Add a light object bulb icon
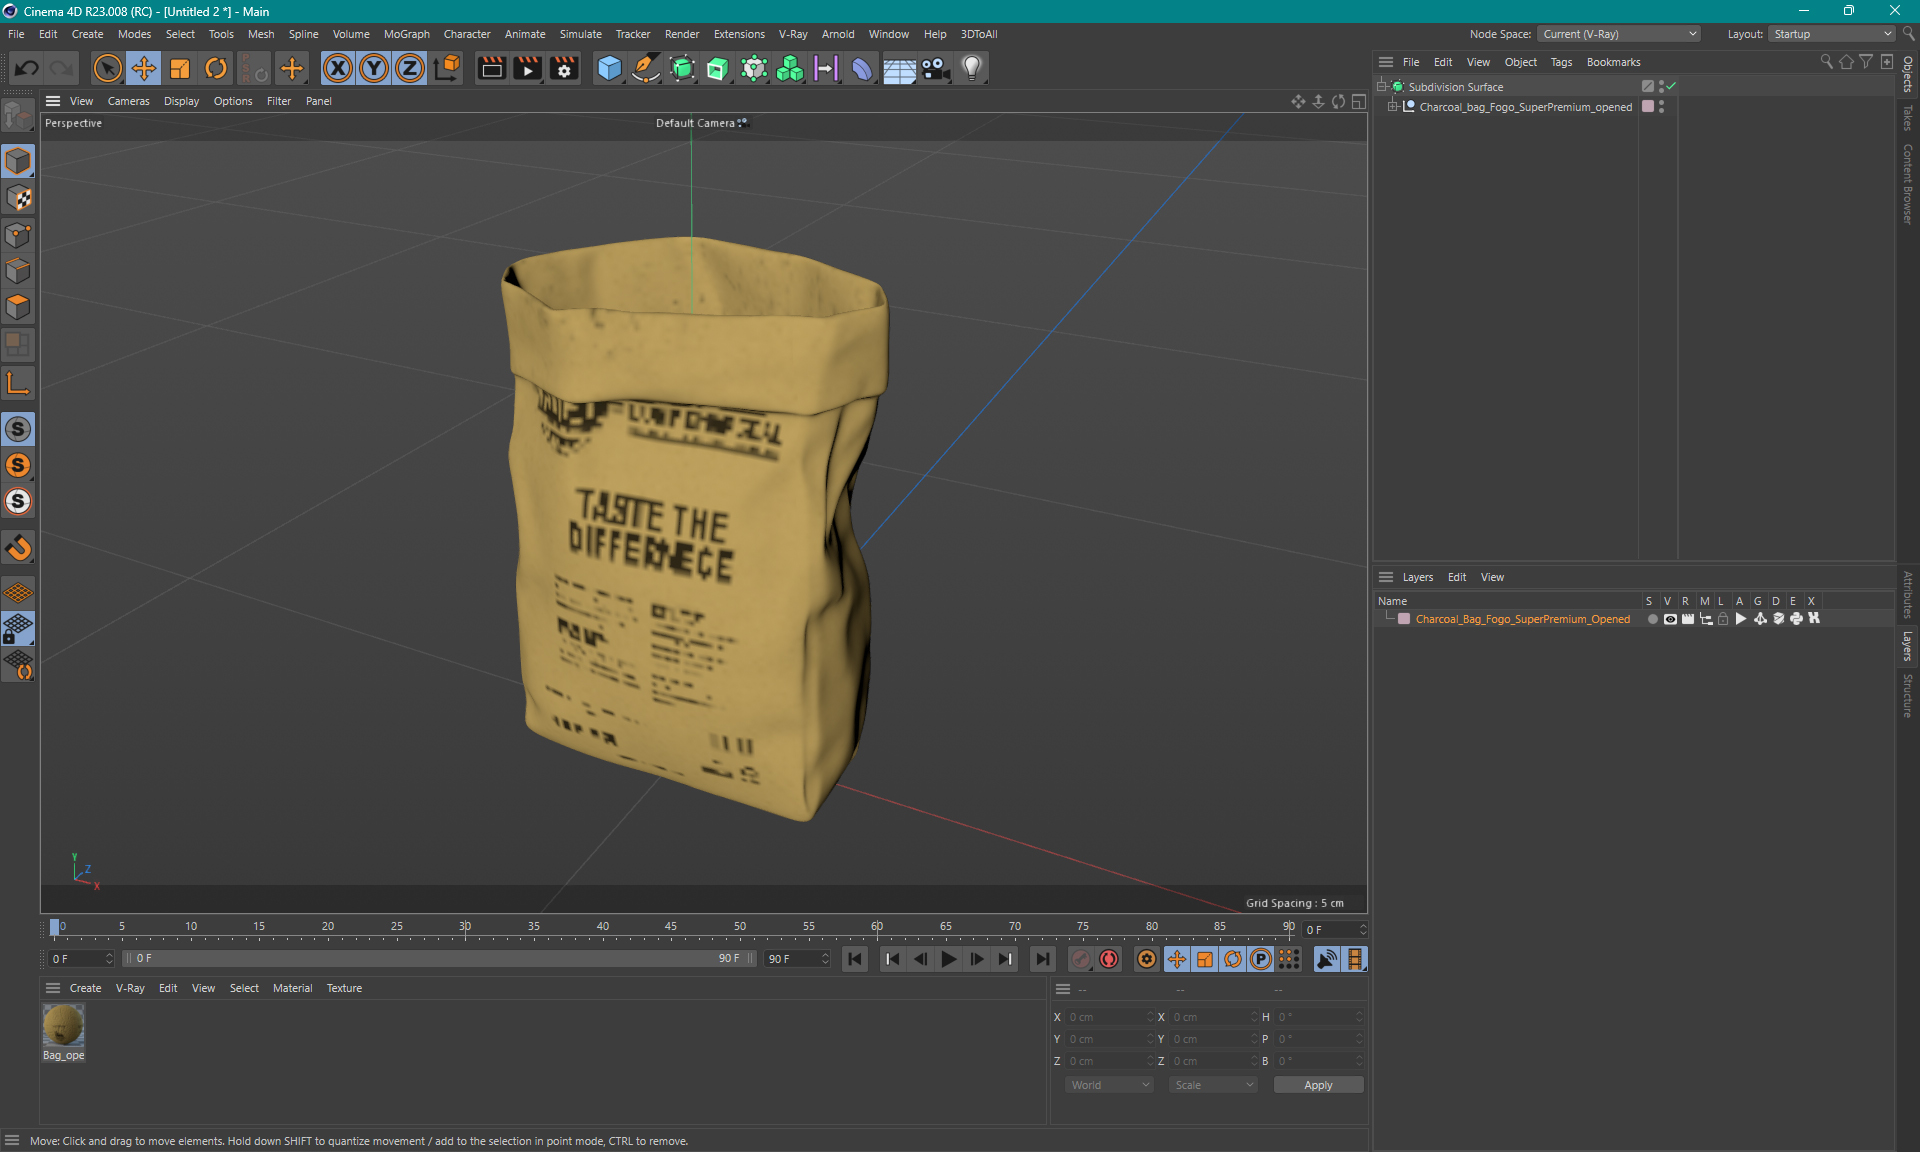This screenshot has height=1152, width=1920. tap(972, 68)
